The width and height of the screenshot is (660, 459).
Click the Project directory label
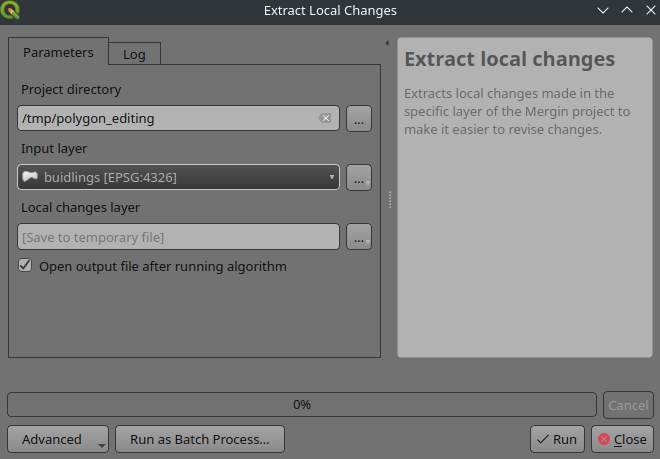(x=71, y=90)
